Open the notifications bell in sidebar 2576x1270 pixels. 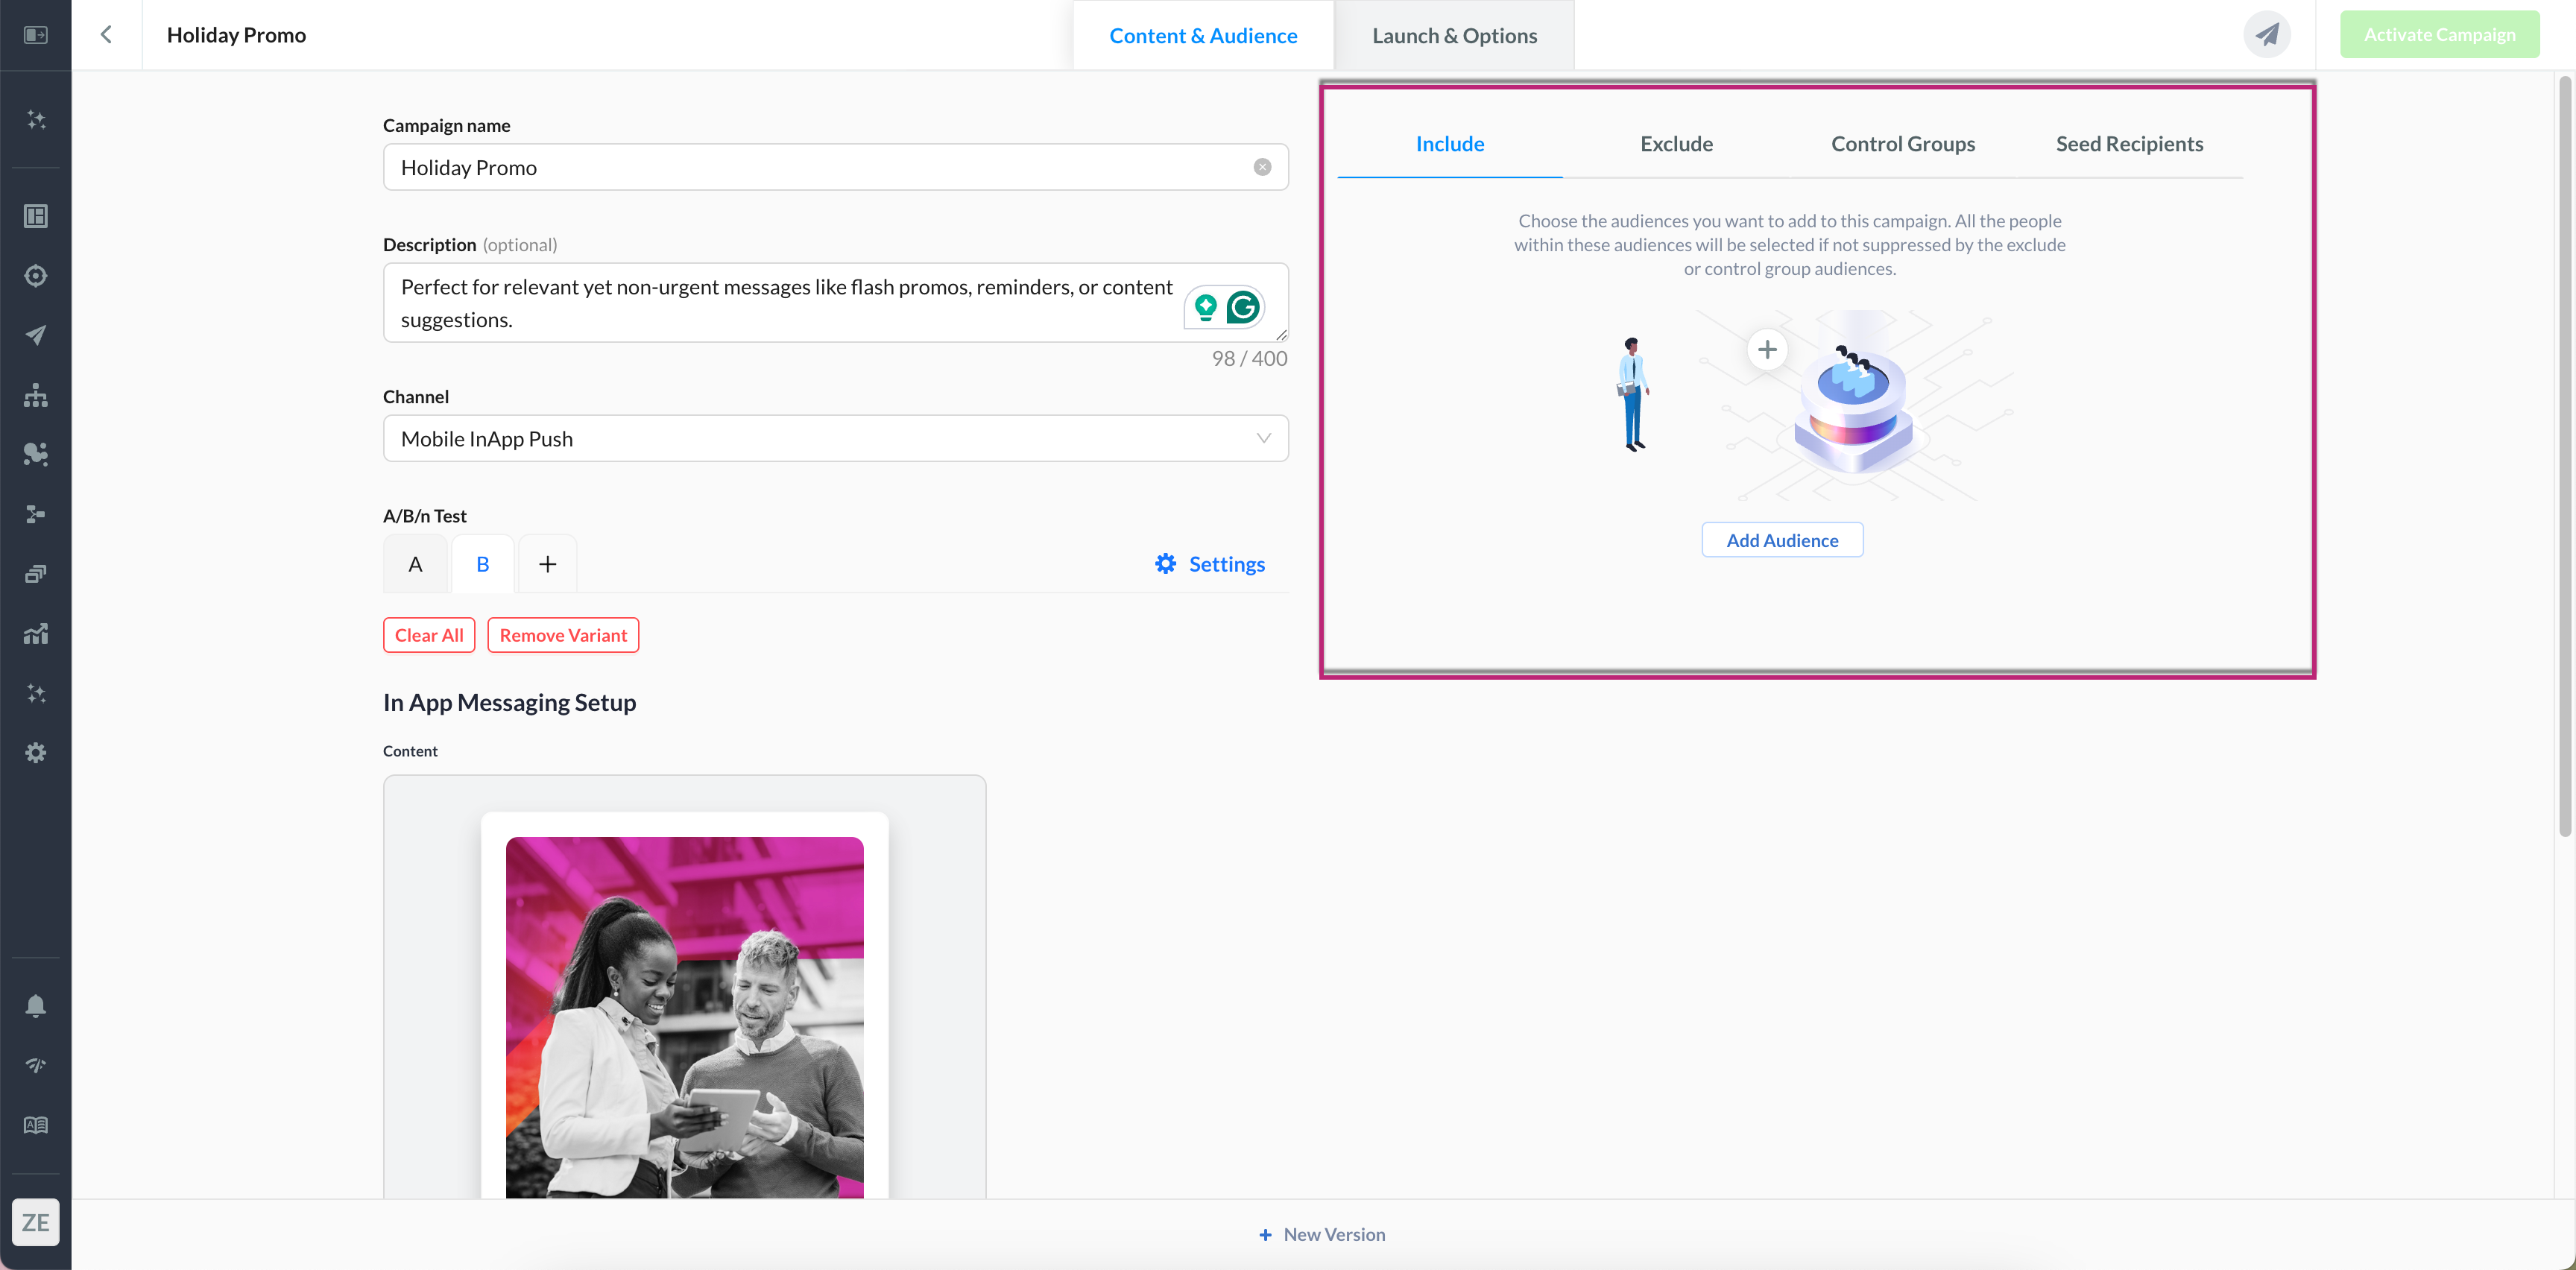pos(36,1005)
